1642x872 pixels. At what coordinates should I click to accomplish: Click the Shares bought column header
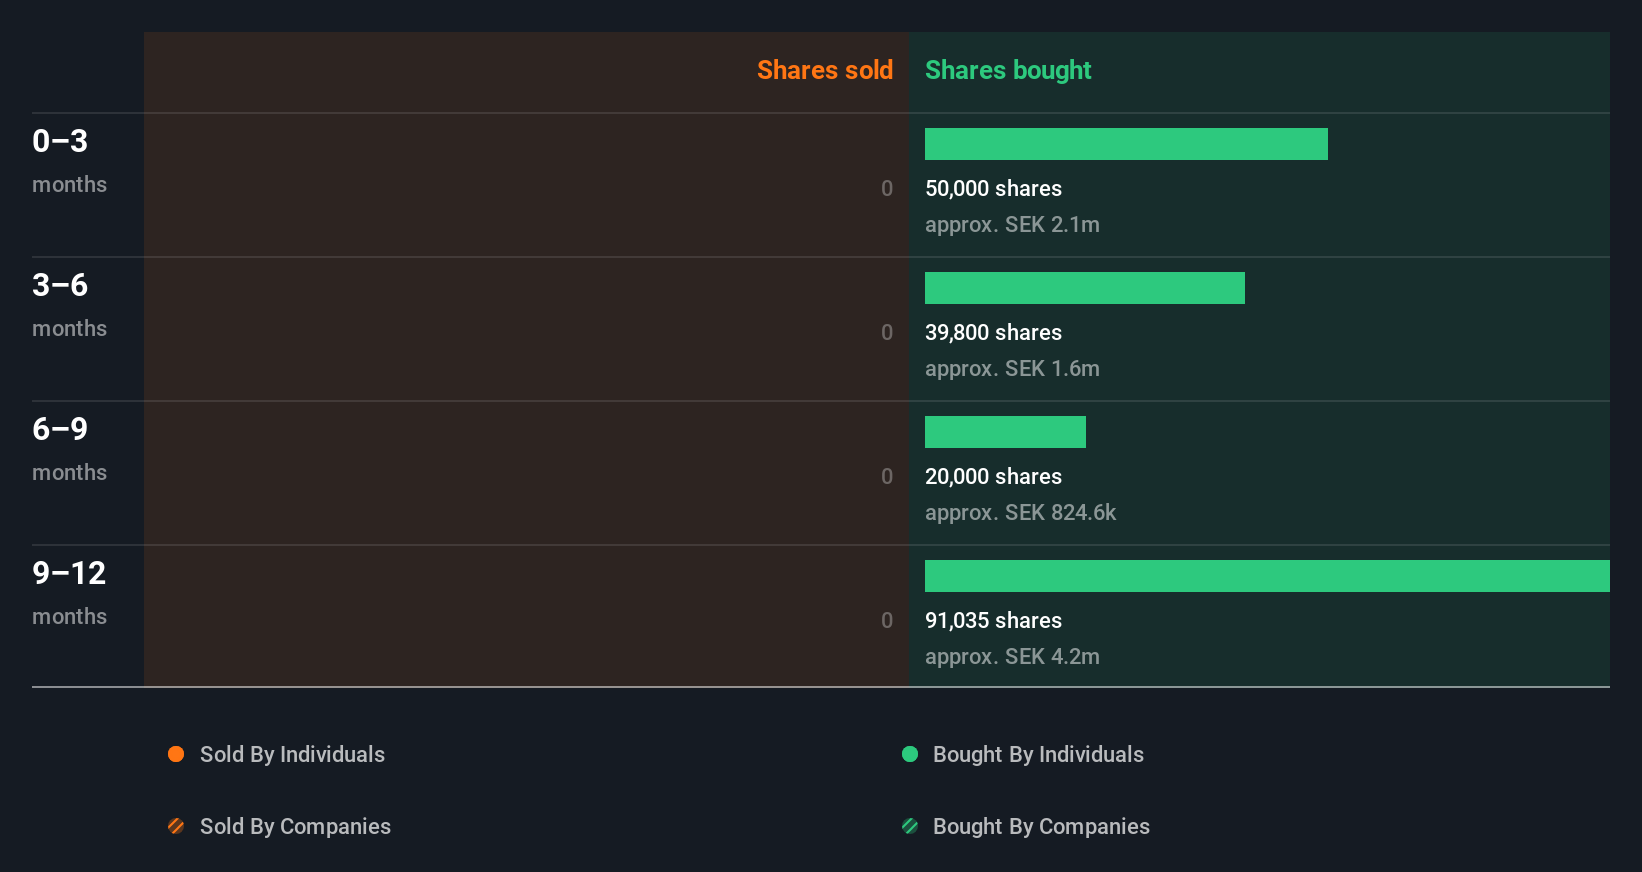click(x=1008, y=70)
